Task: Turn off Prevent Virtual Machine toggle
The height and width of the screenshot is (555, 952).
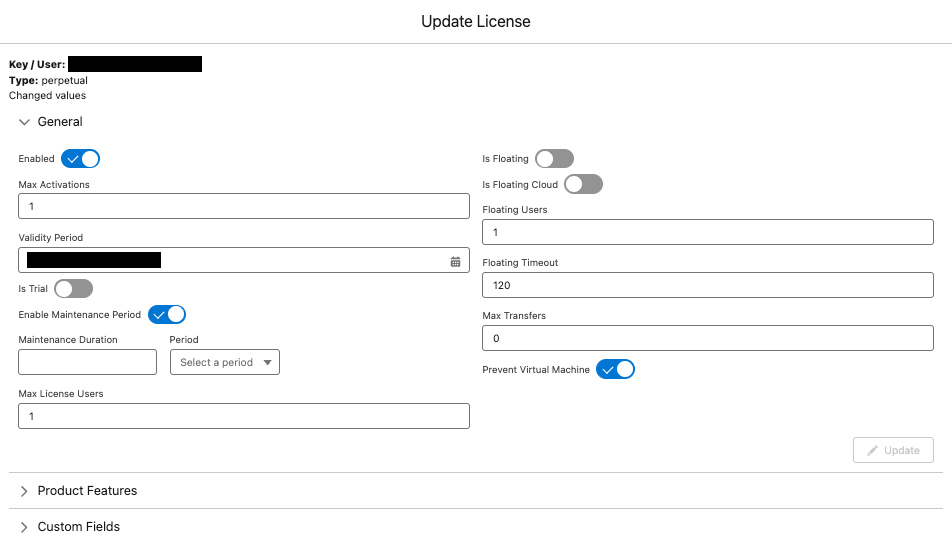Action: tap(615, 370)
